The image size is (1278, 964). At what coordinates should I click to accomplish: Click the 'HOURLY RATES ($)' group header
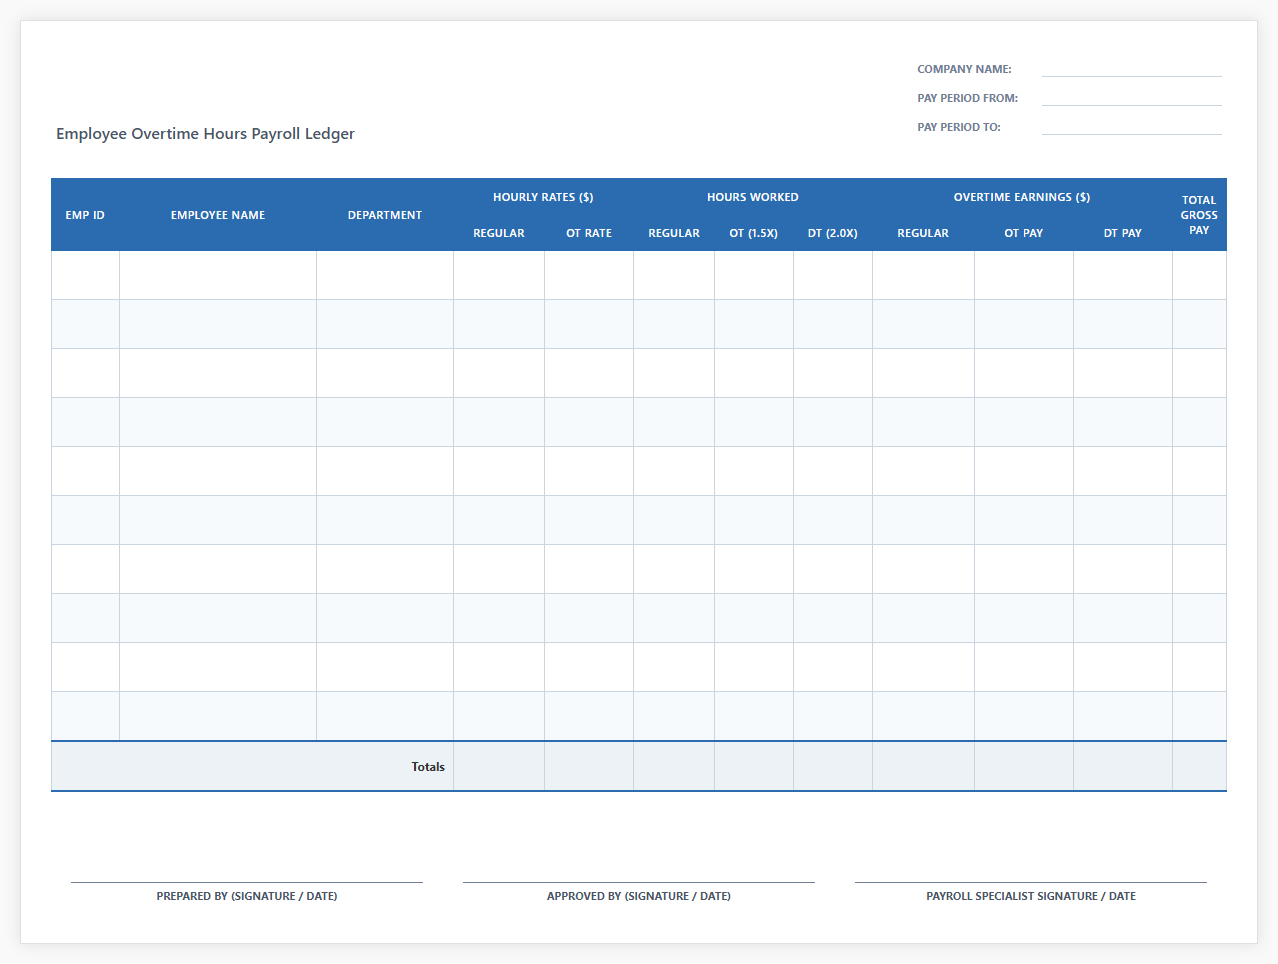[543, 197]
